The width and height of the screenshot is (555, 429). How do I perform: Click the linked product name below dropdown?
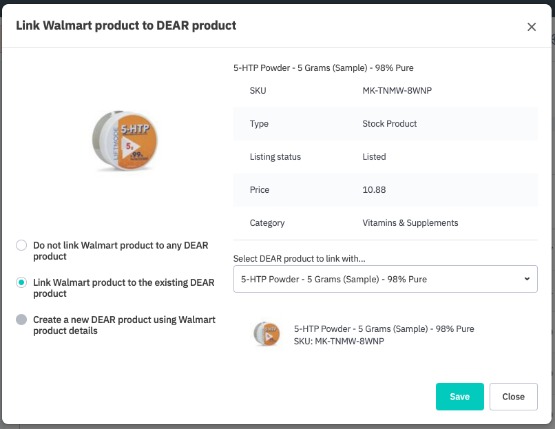[384, 329]
